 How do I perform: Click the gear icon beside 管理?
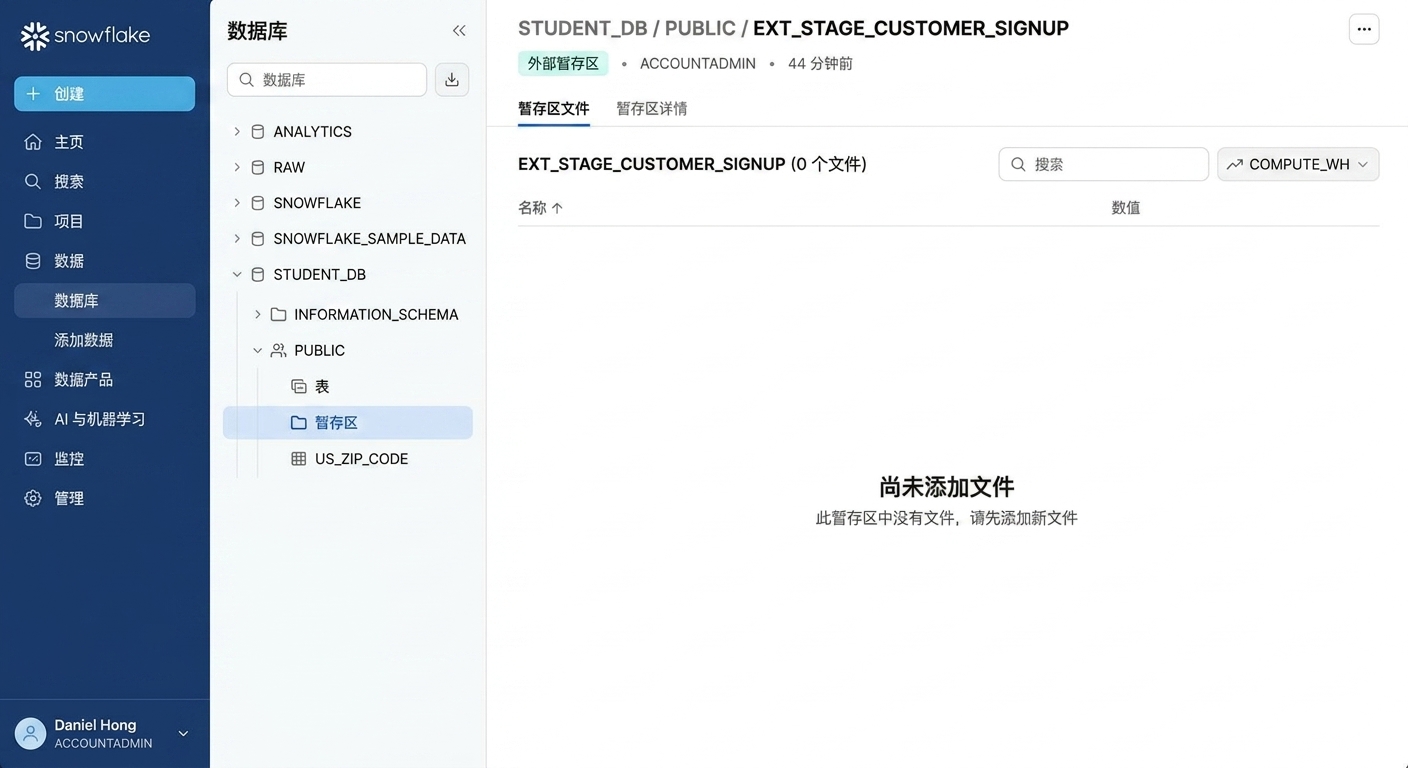(x=33, y=498)
